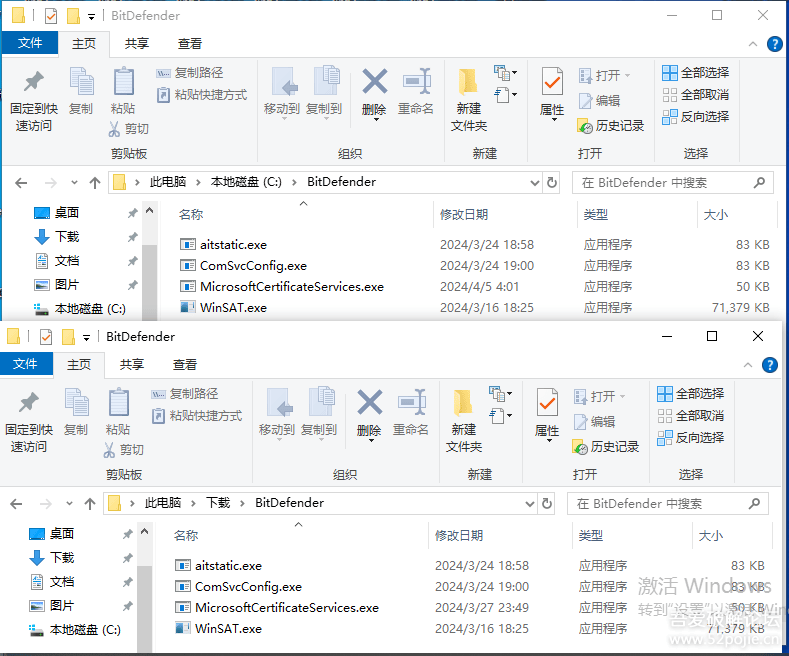Screen dimensions: 789x656
Task: Click the 属性 icon in the top window
Action: click(x=552, y=82)
